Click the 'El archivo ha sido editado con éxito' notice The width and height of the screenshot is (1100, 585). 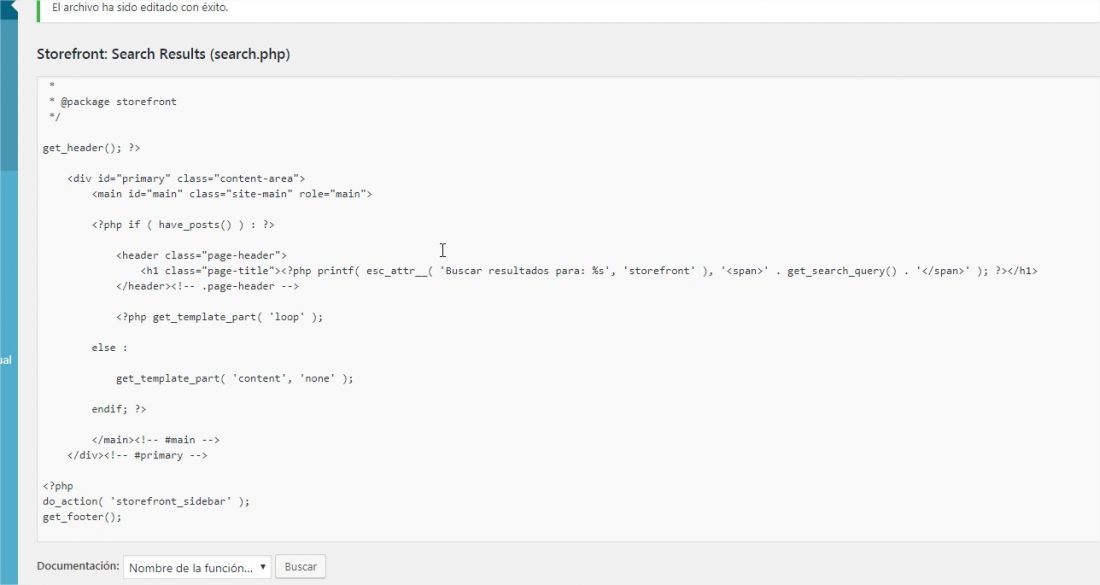click(x=140, y=8)
